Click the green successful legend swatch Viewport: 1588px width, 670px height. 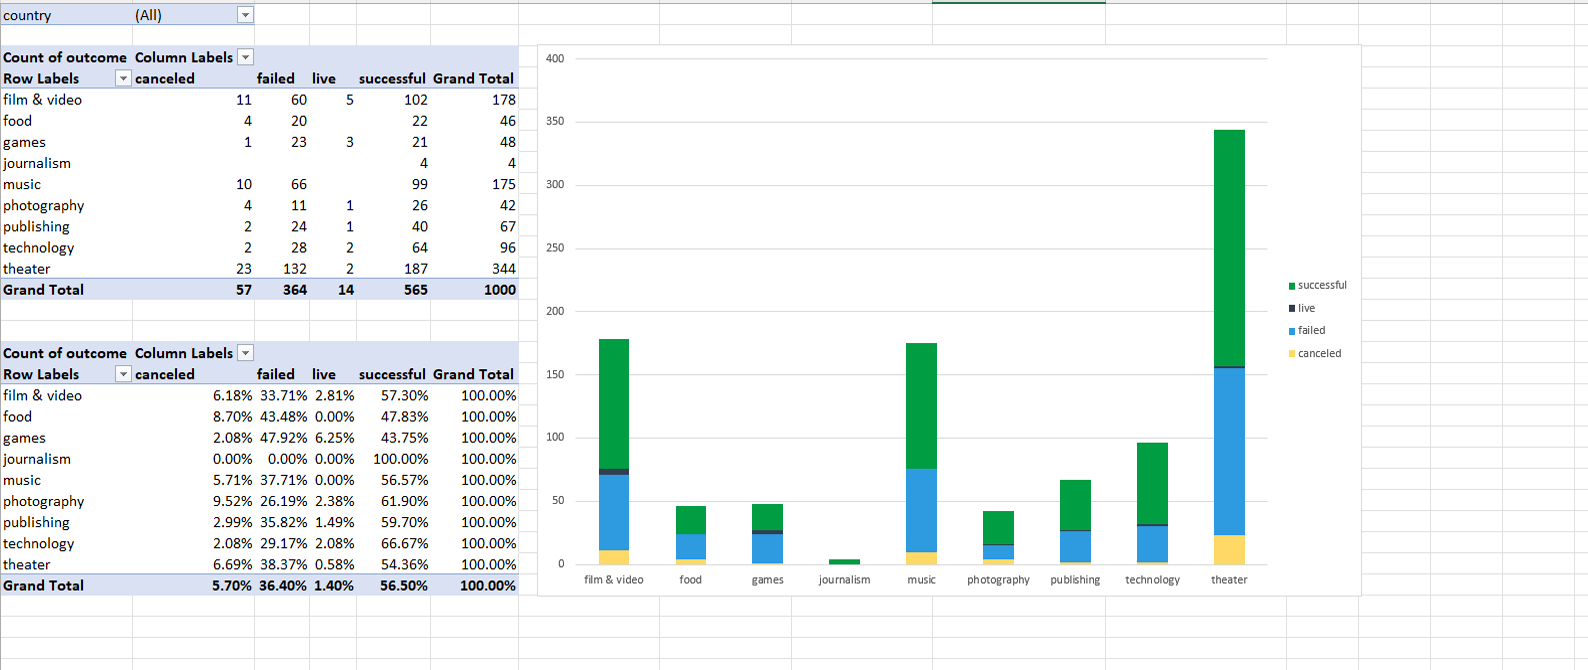(1292, 286)
